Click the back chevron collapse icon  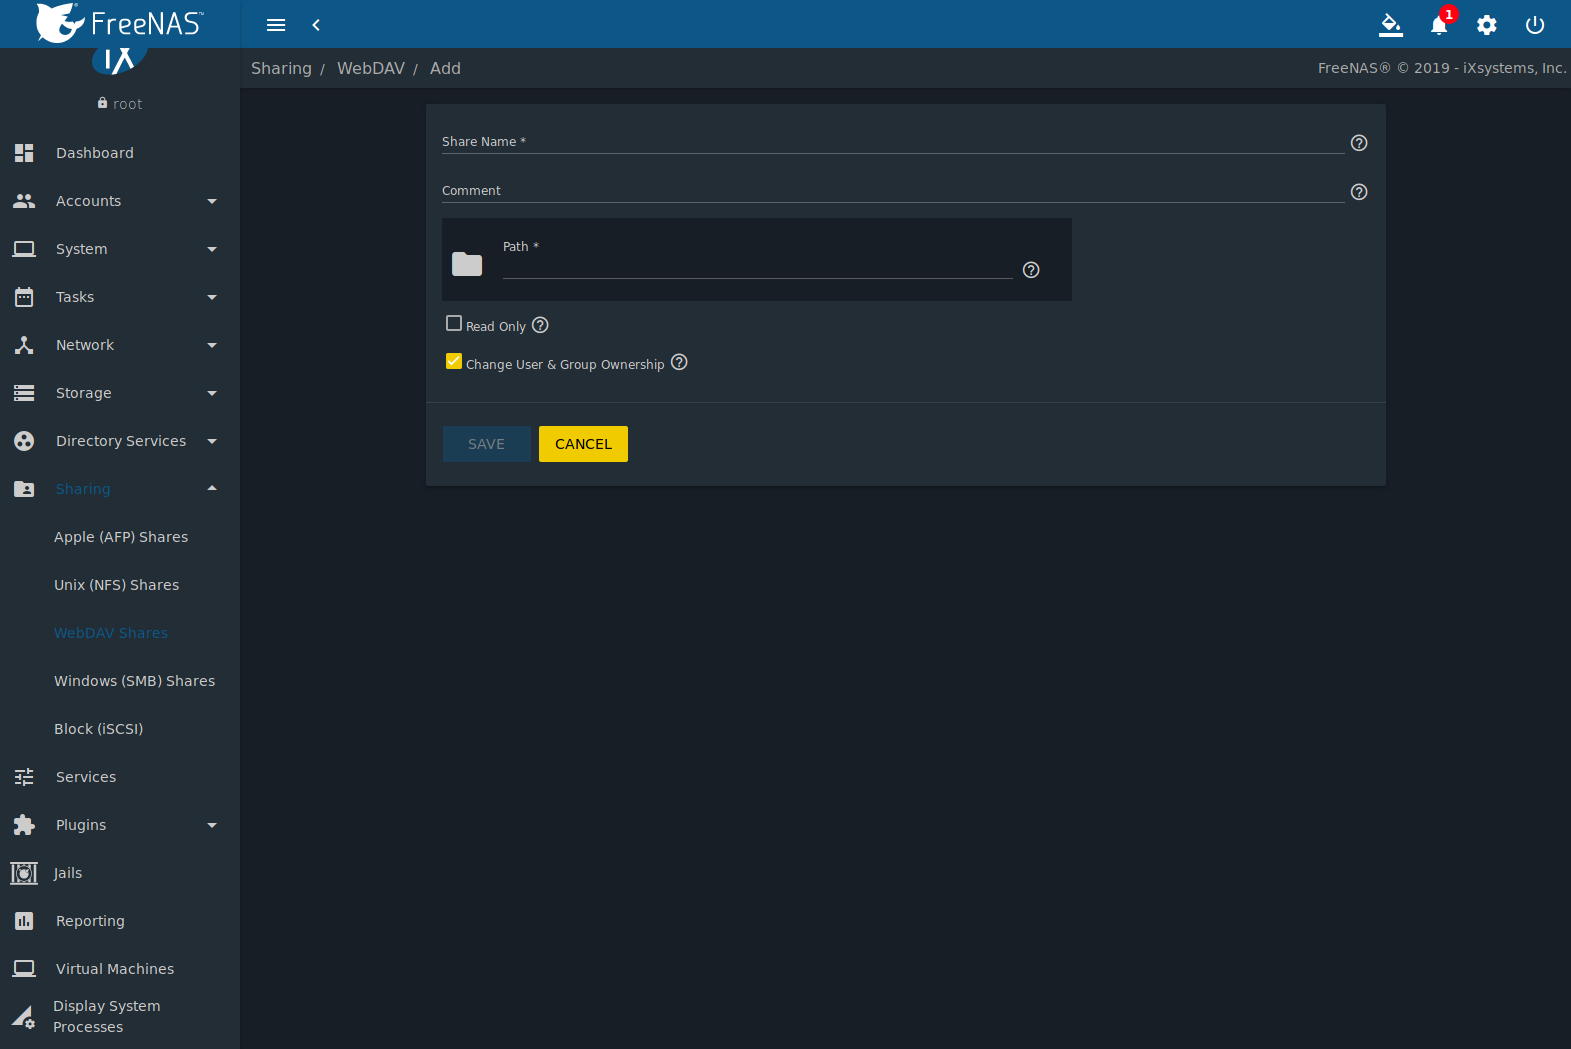316,25
